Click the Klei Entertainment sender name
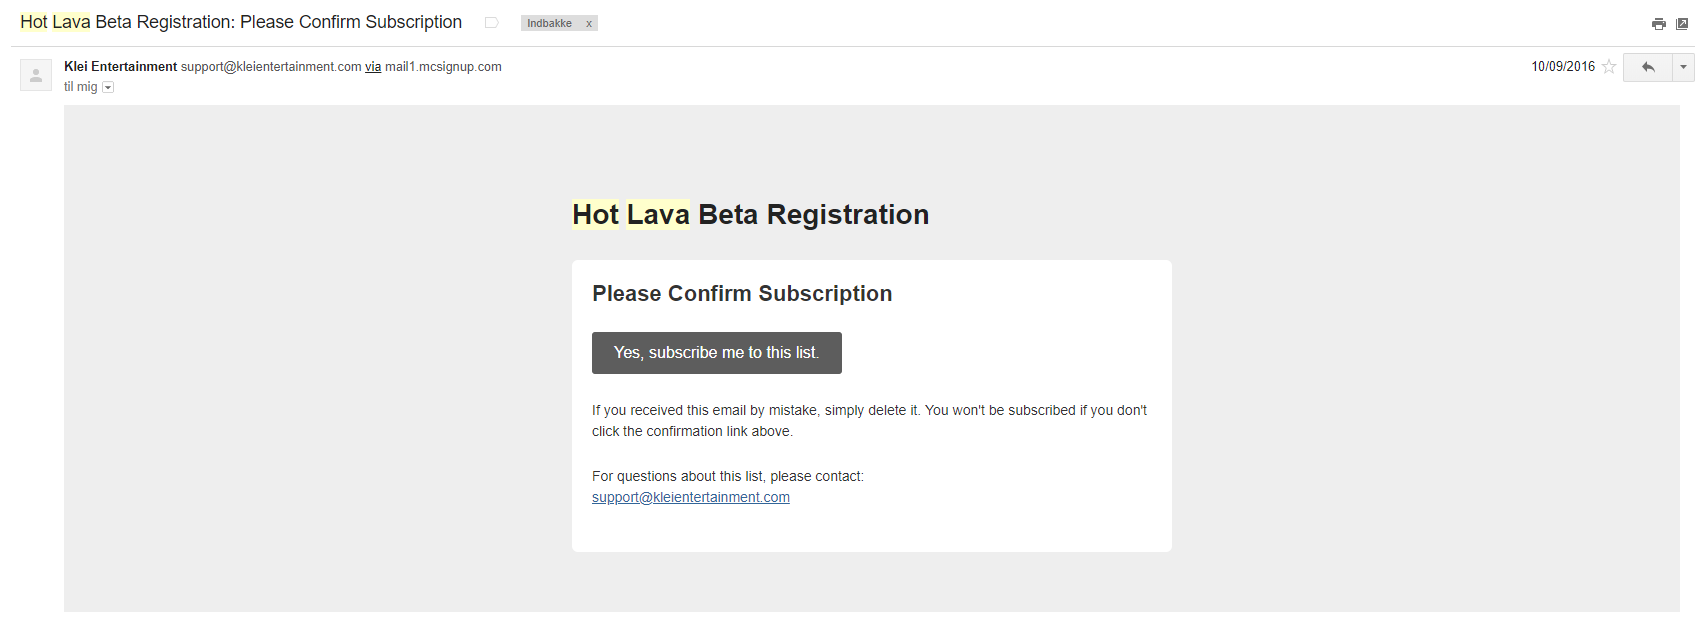The image size is (1697, 624). coord(120,67)
